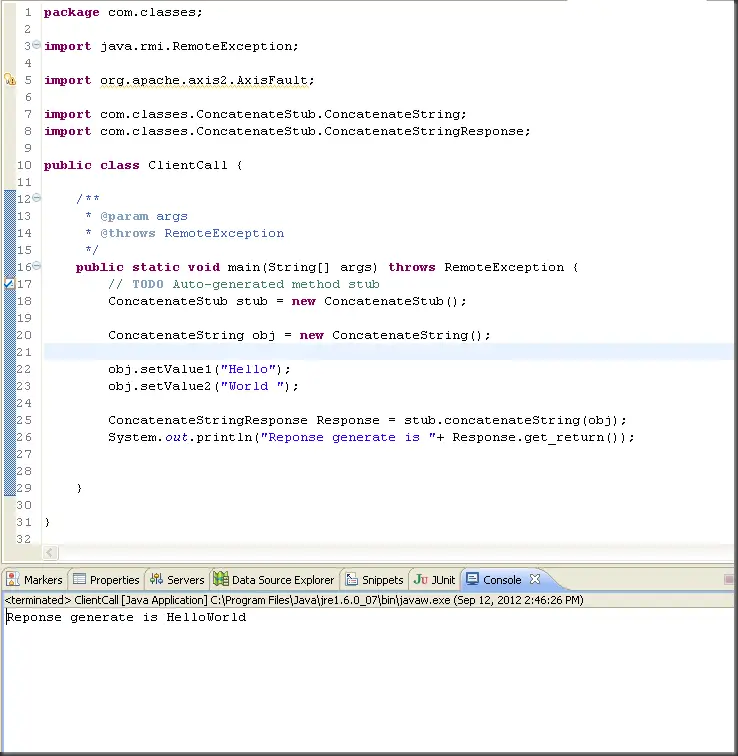Click '@param args' Javadoc tag
This screenshot has height=756, width=738.
tap(144, 216)
